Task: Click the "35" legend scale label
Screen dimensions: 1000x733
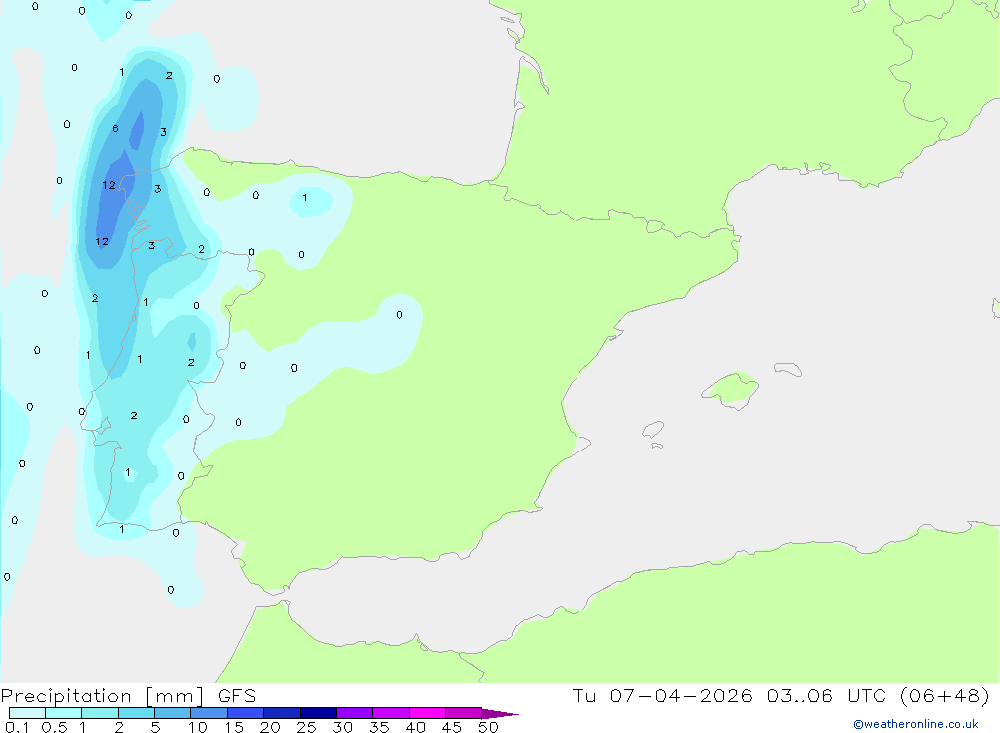Action: coord(379,727)
